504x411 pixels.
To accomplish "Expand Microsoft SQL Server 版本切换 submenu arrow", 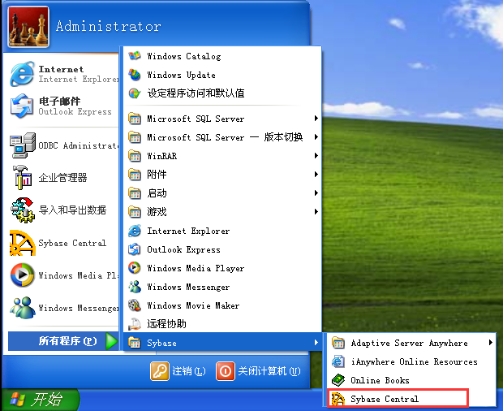I will 316,137.
